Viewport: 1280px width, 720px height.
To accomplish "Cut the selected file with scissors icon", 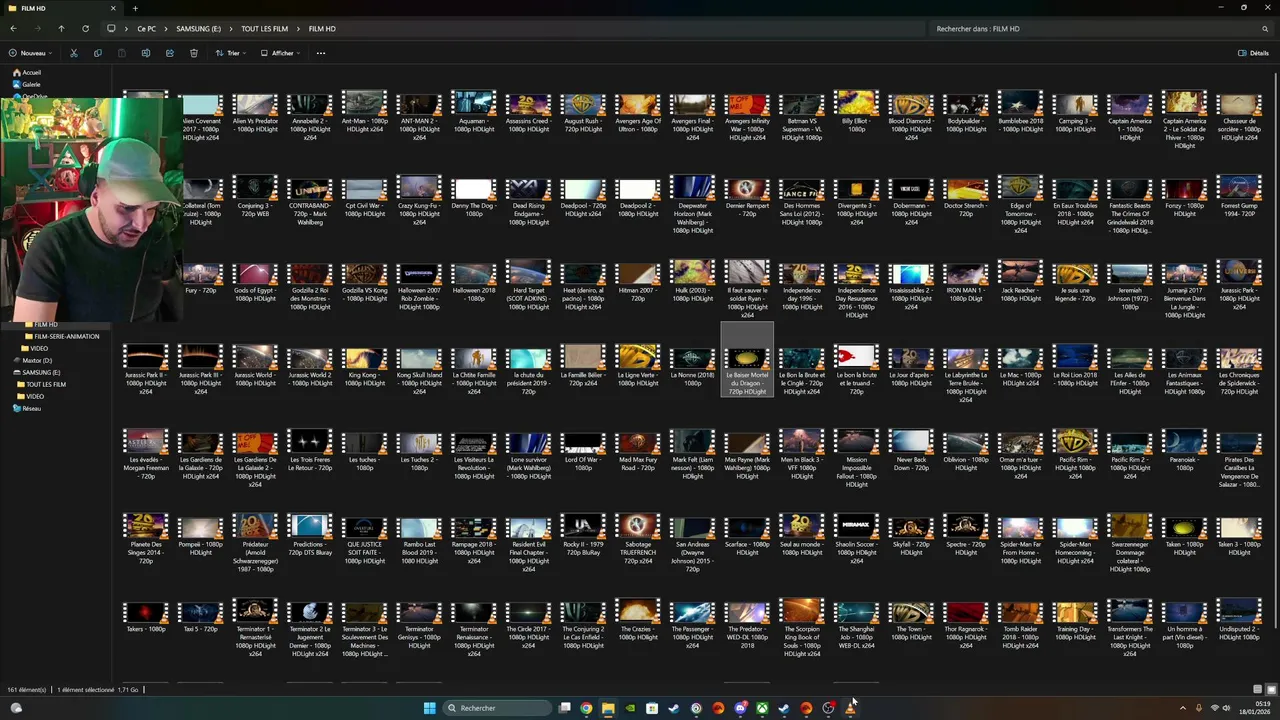I will (x=73, y=53).
